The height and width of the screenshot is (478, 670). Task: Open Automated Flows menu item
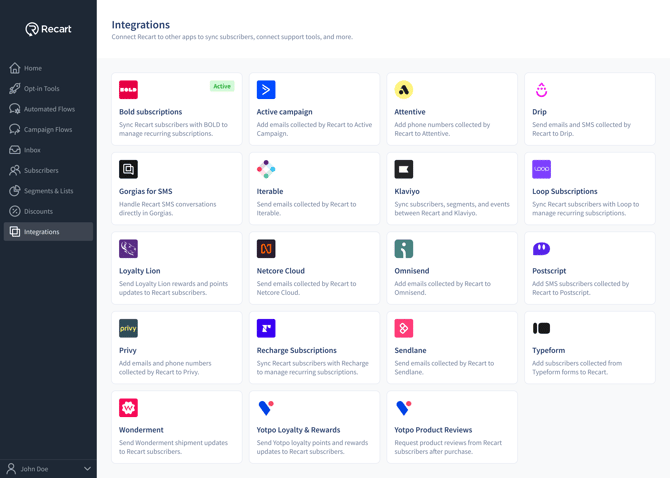point(48,109)
